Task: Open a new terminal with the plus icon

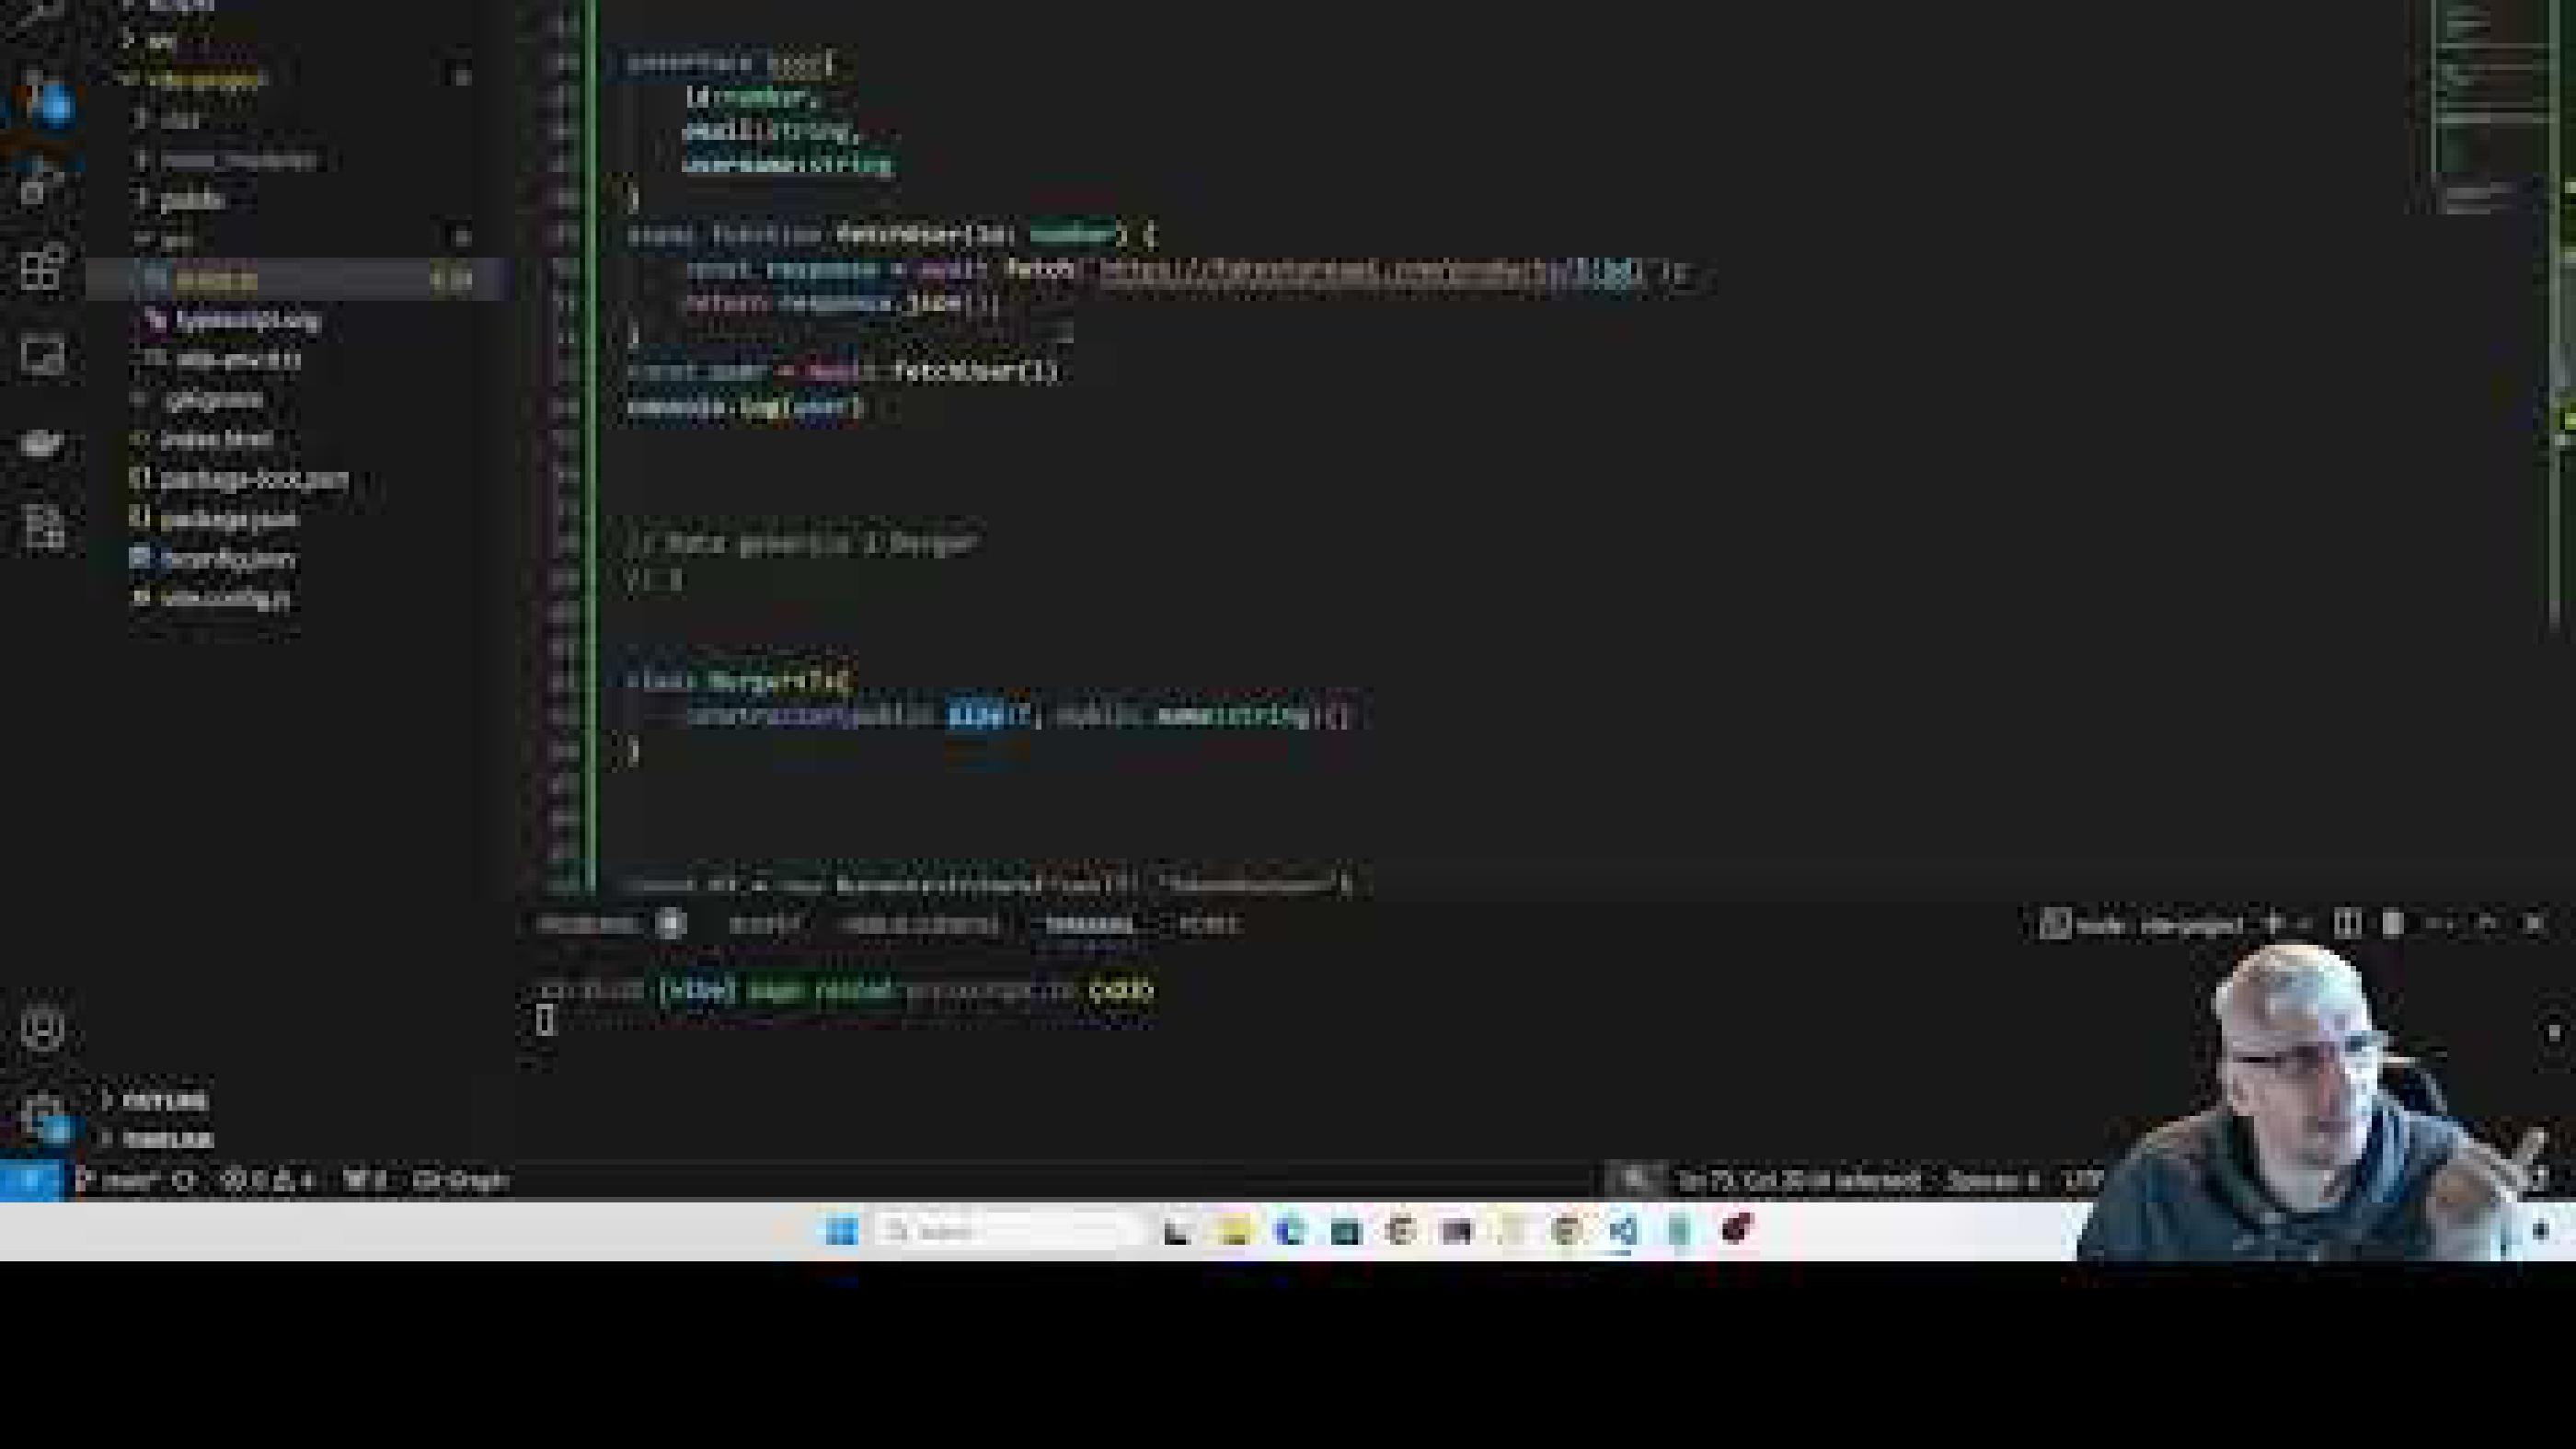Action: pyautogui.click(x=2272, y=923)
